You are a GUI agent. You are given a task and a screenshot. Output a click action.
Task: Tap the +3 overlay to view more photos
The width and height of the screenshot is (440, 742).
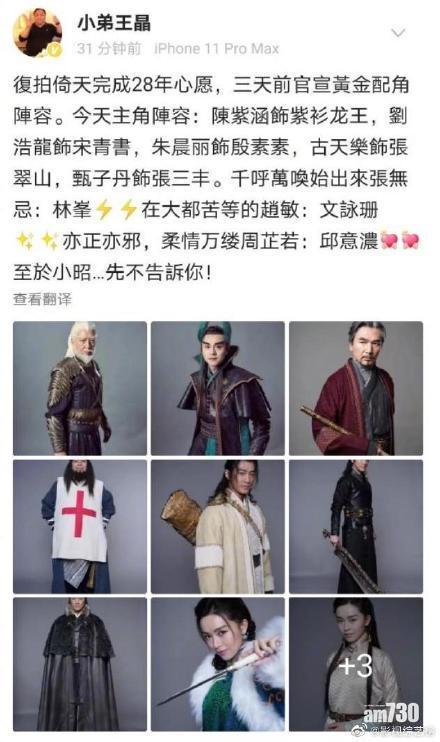tap(356, 664)
